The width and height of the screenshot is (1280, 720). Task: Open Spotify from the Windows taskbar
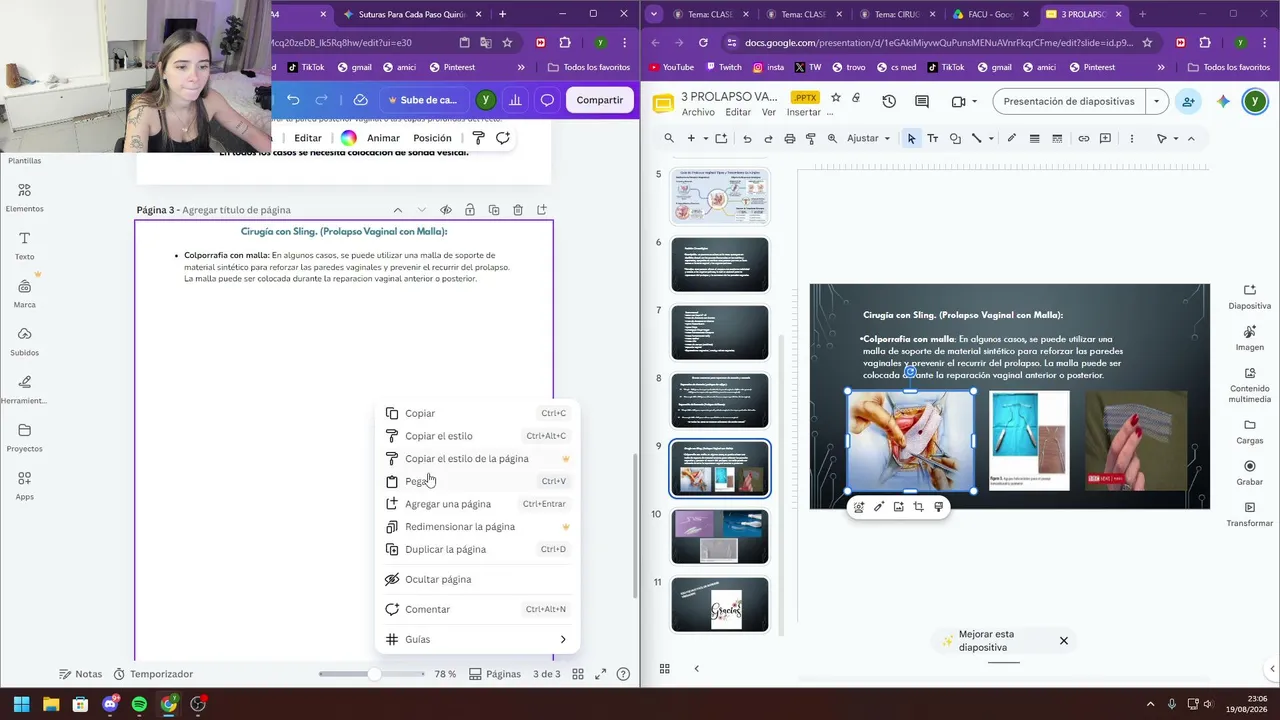pyautogui.click(x=139, y=704)
